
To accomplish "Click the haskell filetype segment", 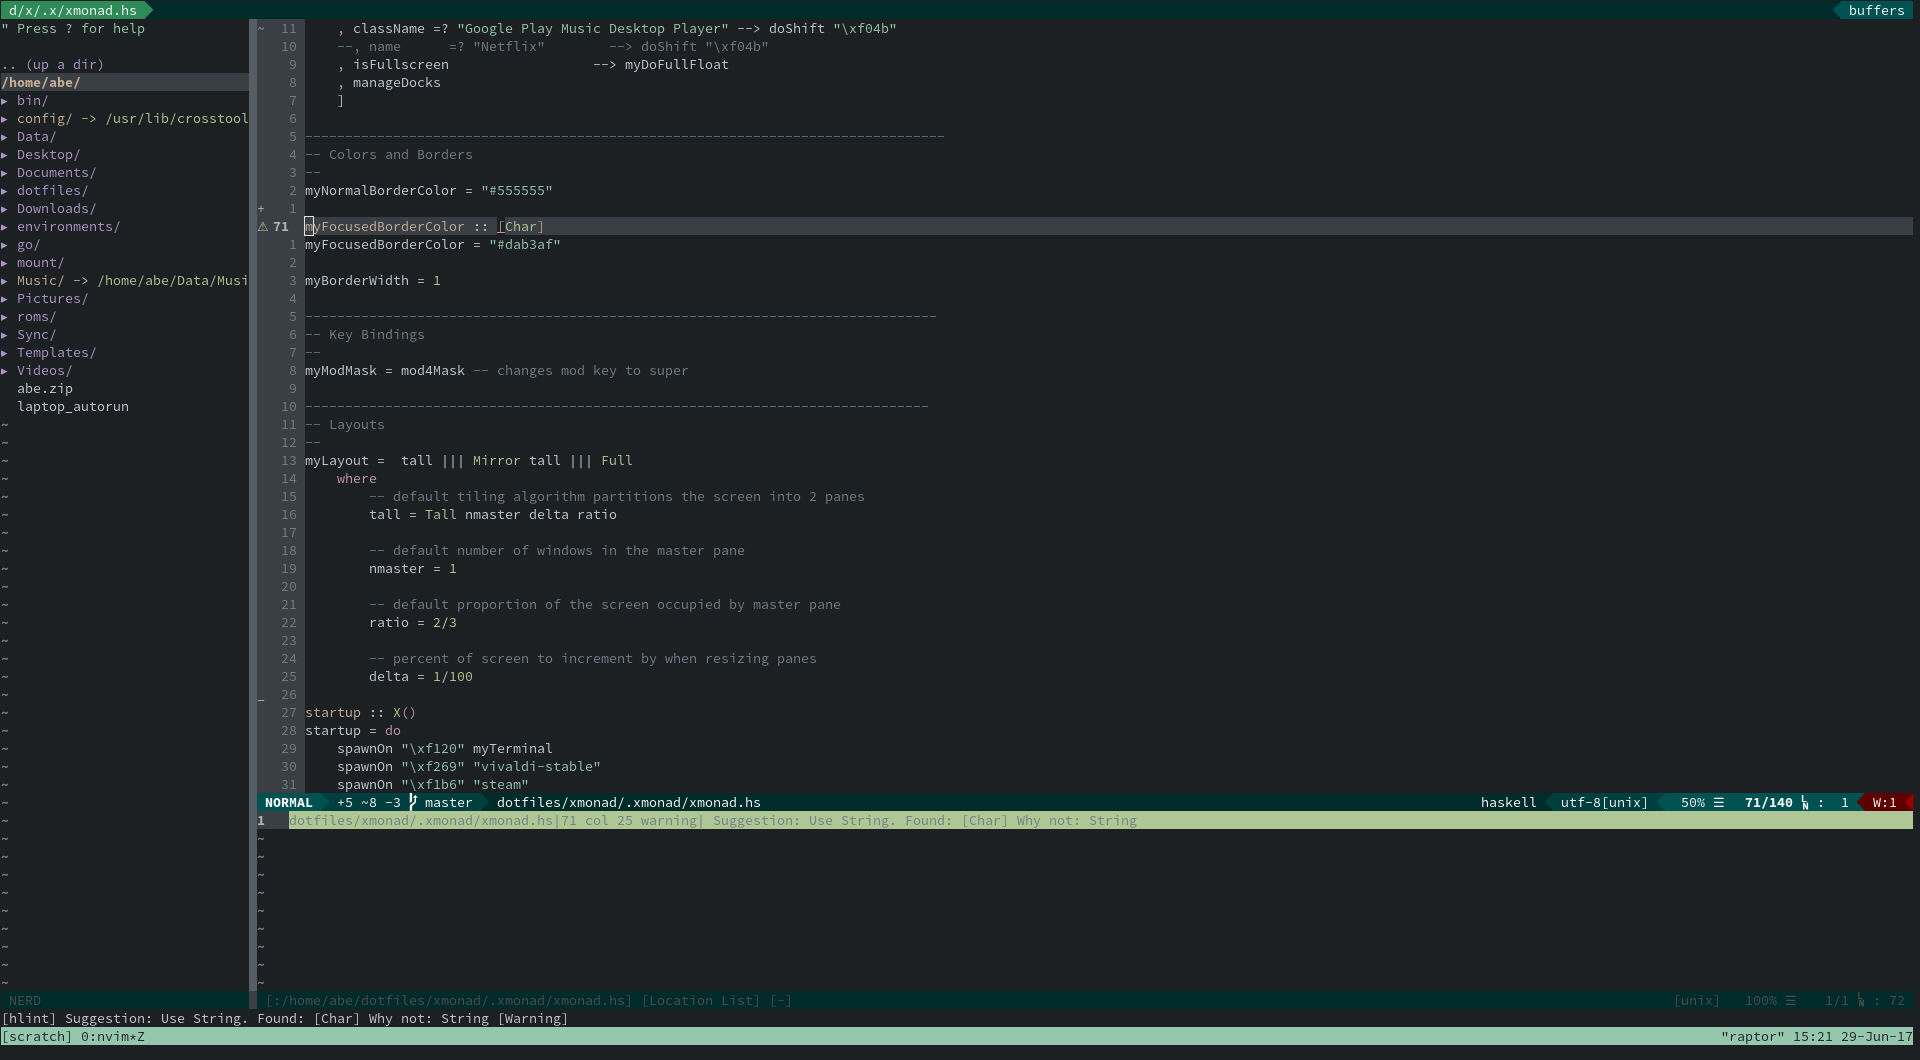I will pyautogui.click(x=1508, y=803).
